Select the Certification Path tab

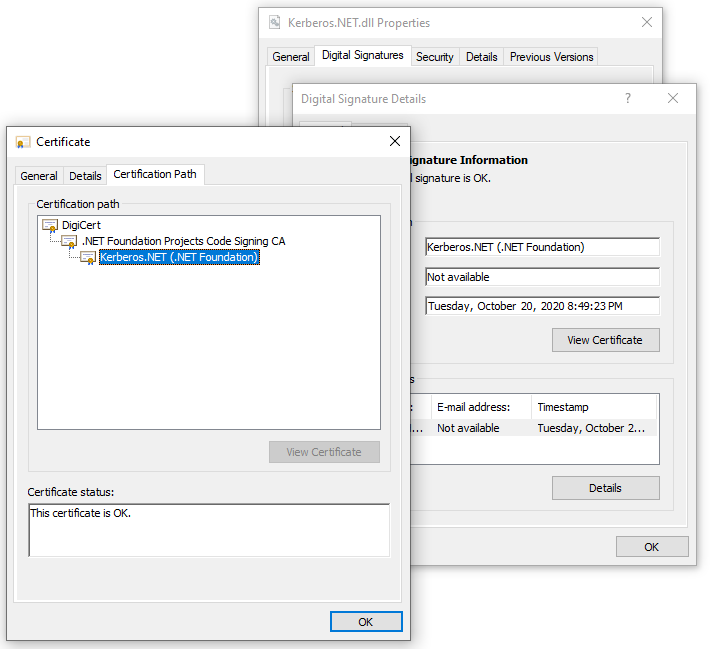[155, 174]
